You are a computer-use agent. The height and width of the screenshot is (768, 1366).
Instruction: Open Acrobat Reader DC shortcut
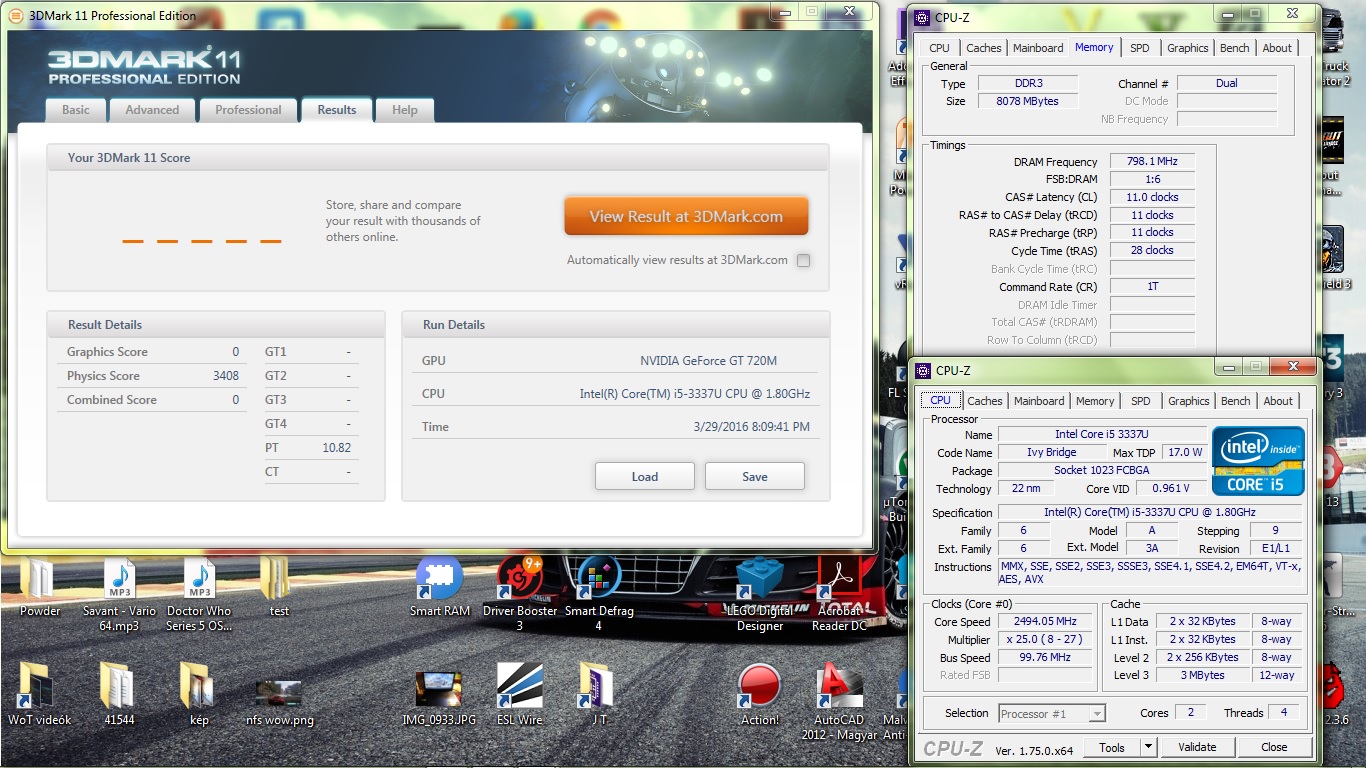[x=840, y=595]
